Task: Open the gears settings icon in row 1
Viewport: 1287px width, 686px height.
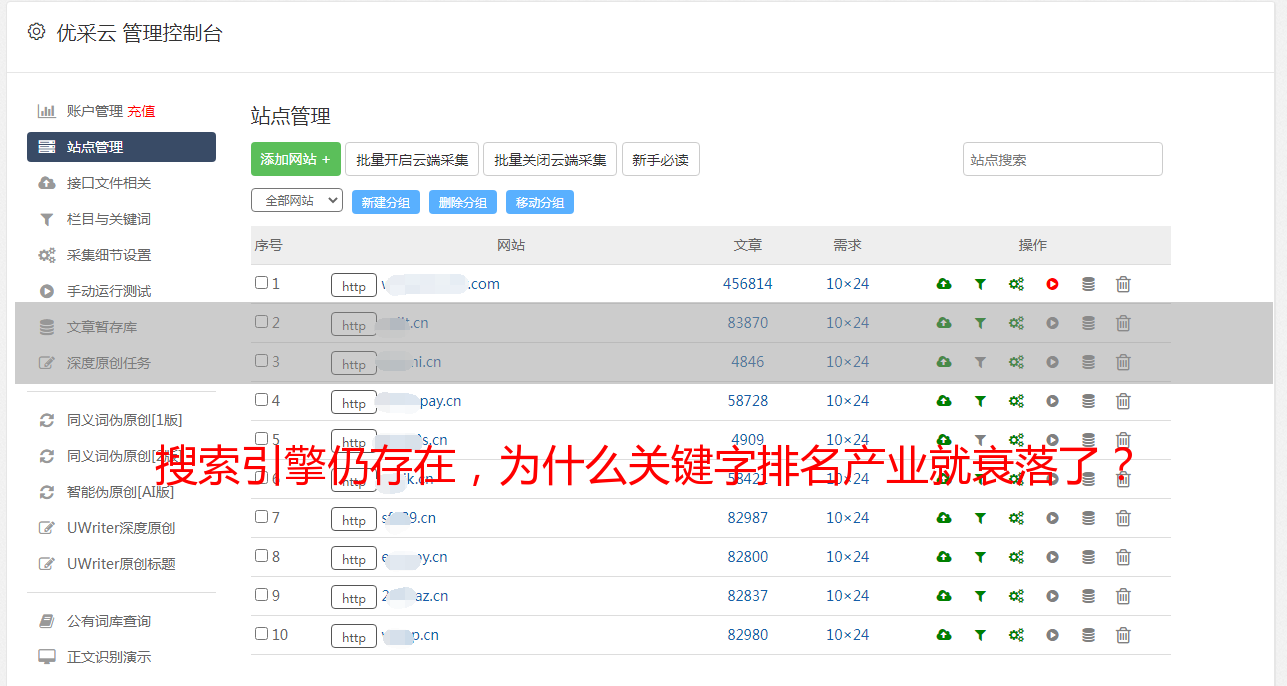Action: pos(1016,284)
